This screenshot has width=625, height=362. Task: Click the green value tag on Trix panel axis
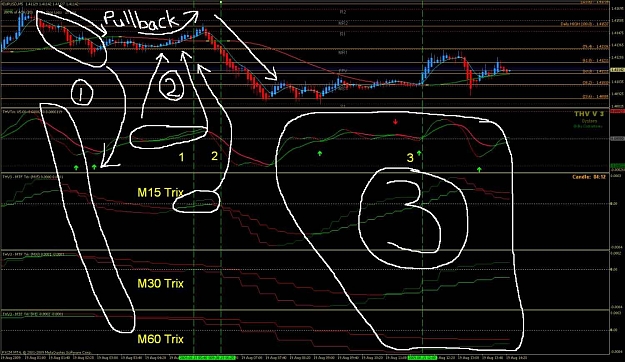[x=617, y=165]
